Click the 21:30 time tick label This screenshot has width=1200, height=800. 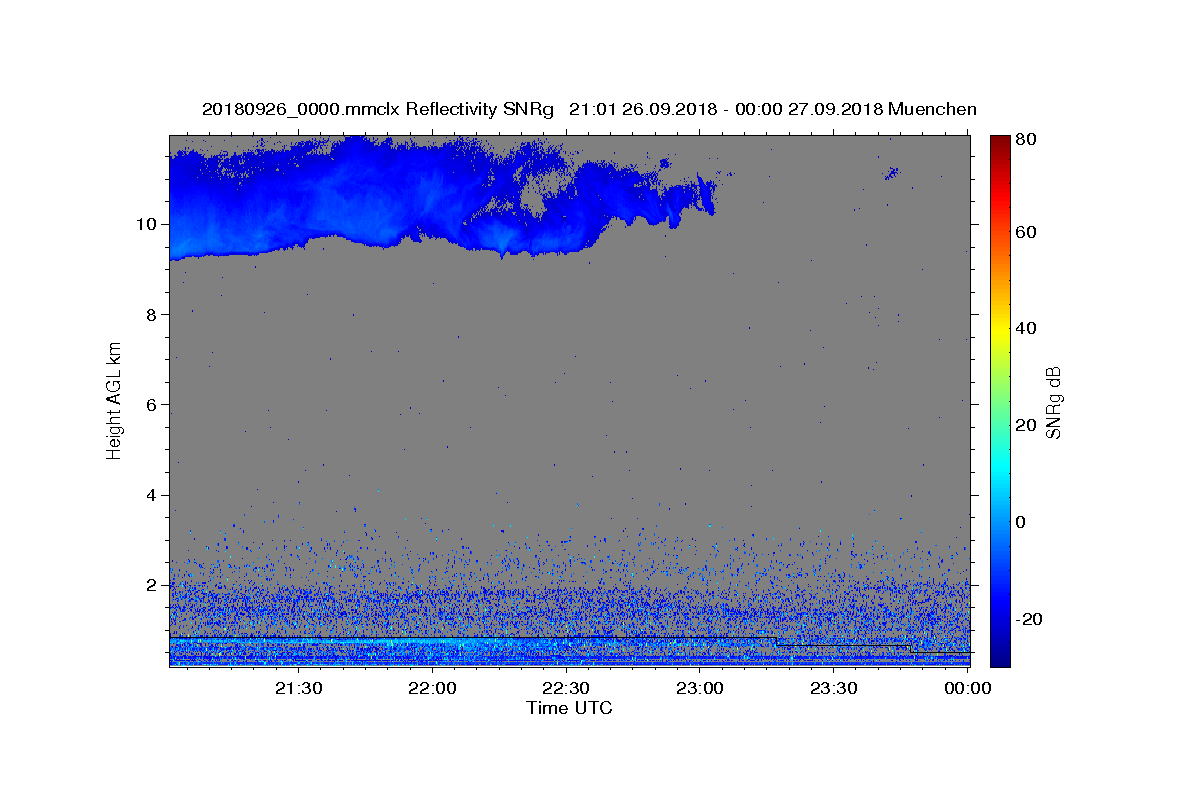(x=299, y=688)
